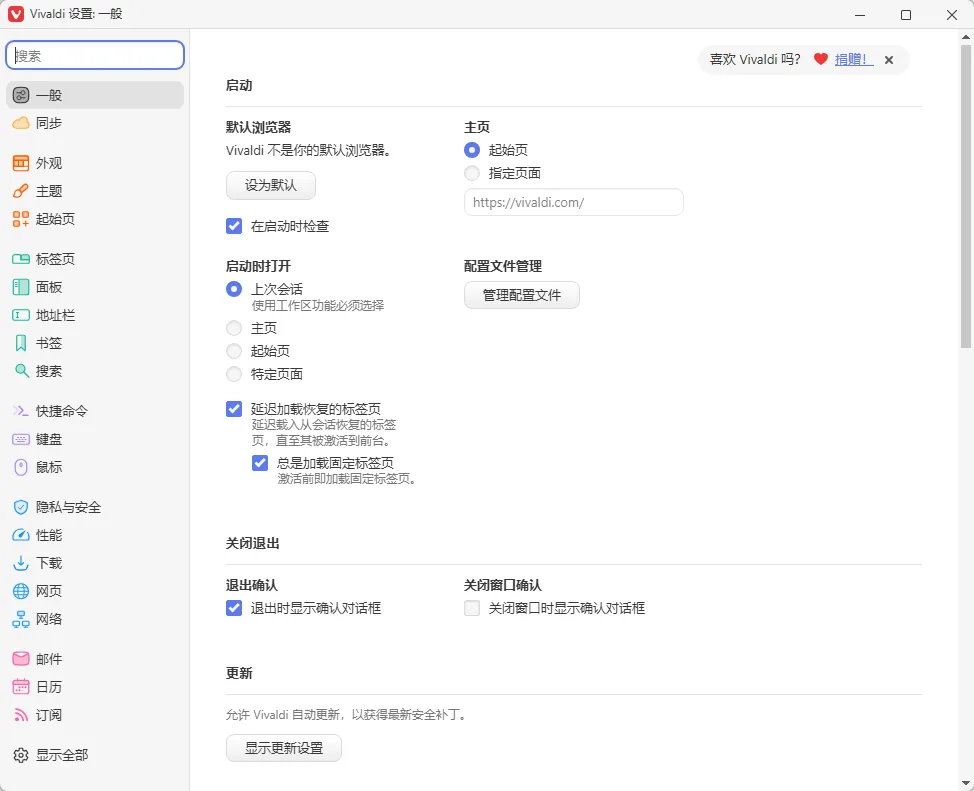This screenshot has height=791, width=974.
Task: Disable 退出时显示确认对话框 checkbox
Action: tap(234, 608)
